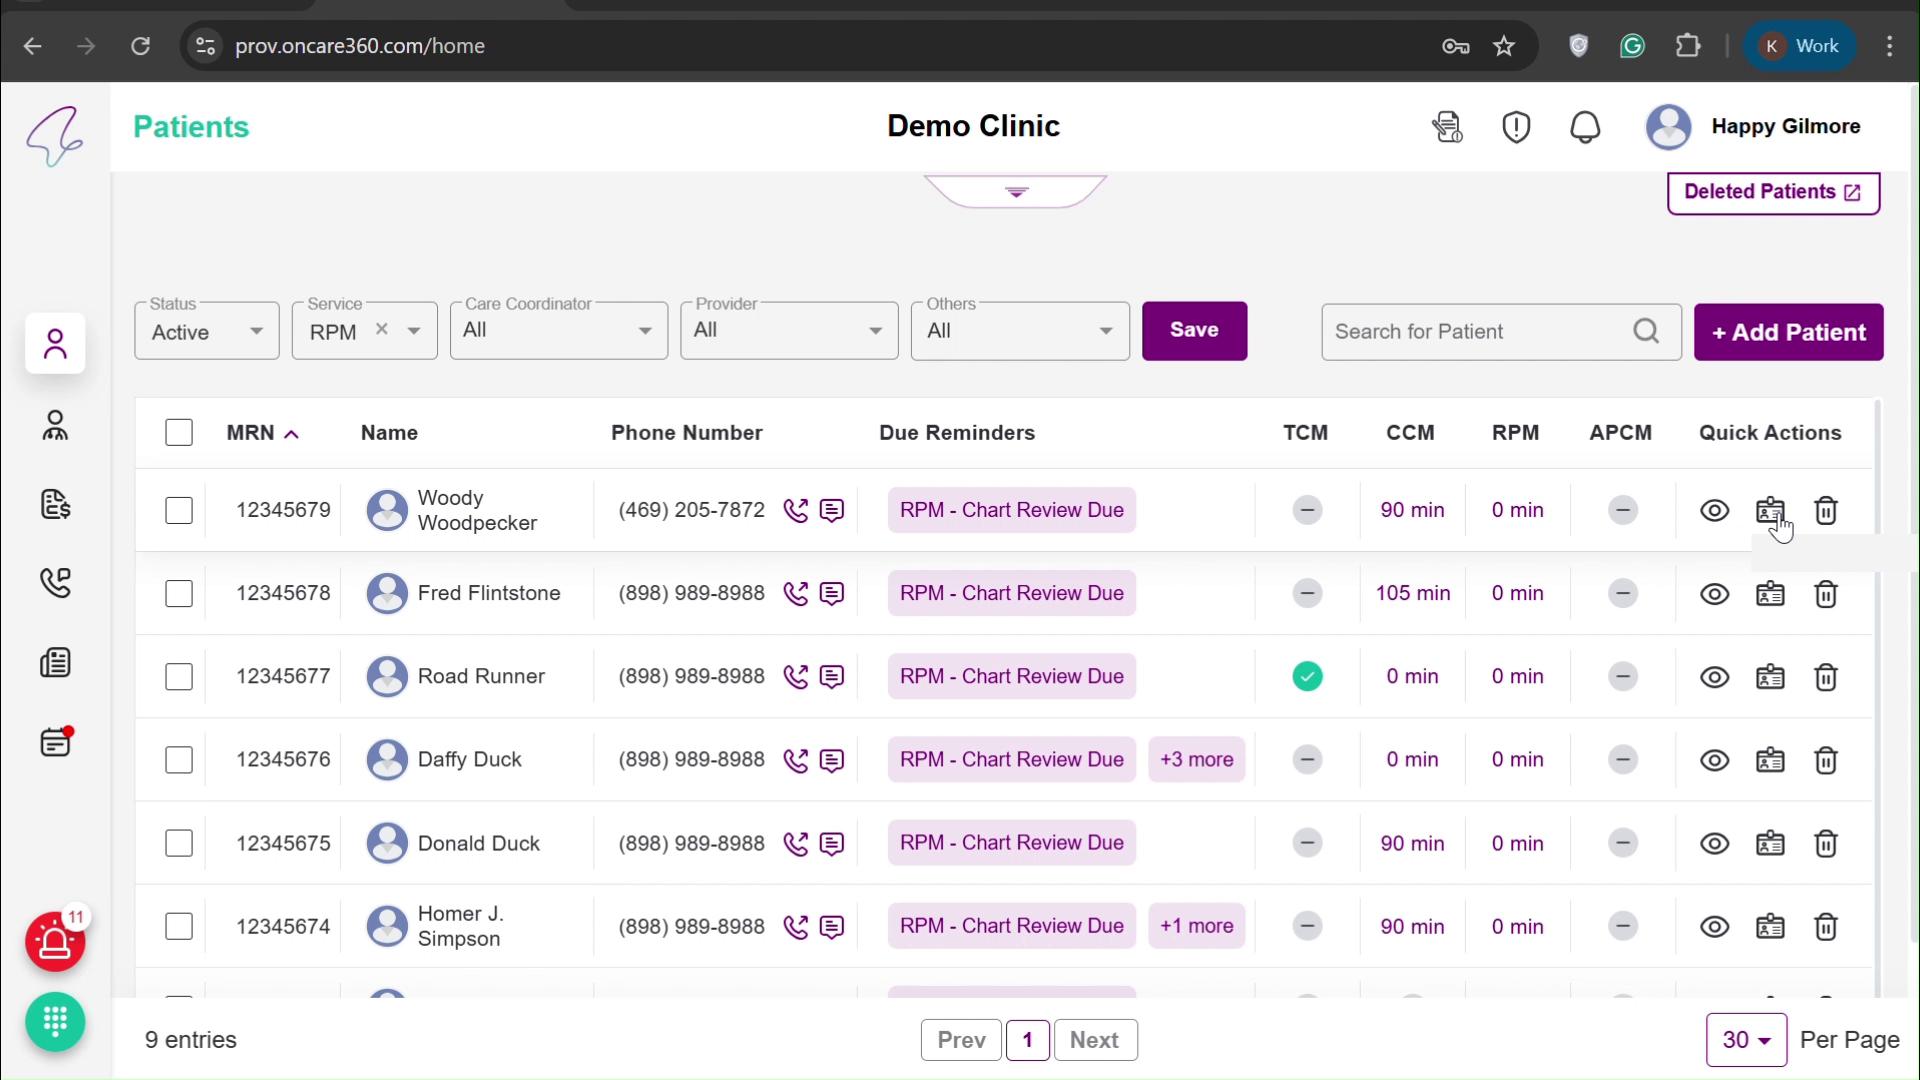Select the calendar icon with red notification dot
This screenshot has width=1920, height=1080.
click(x=55, y=742)
